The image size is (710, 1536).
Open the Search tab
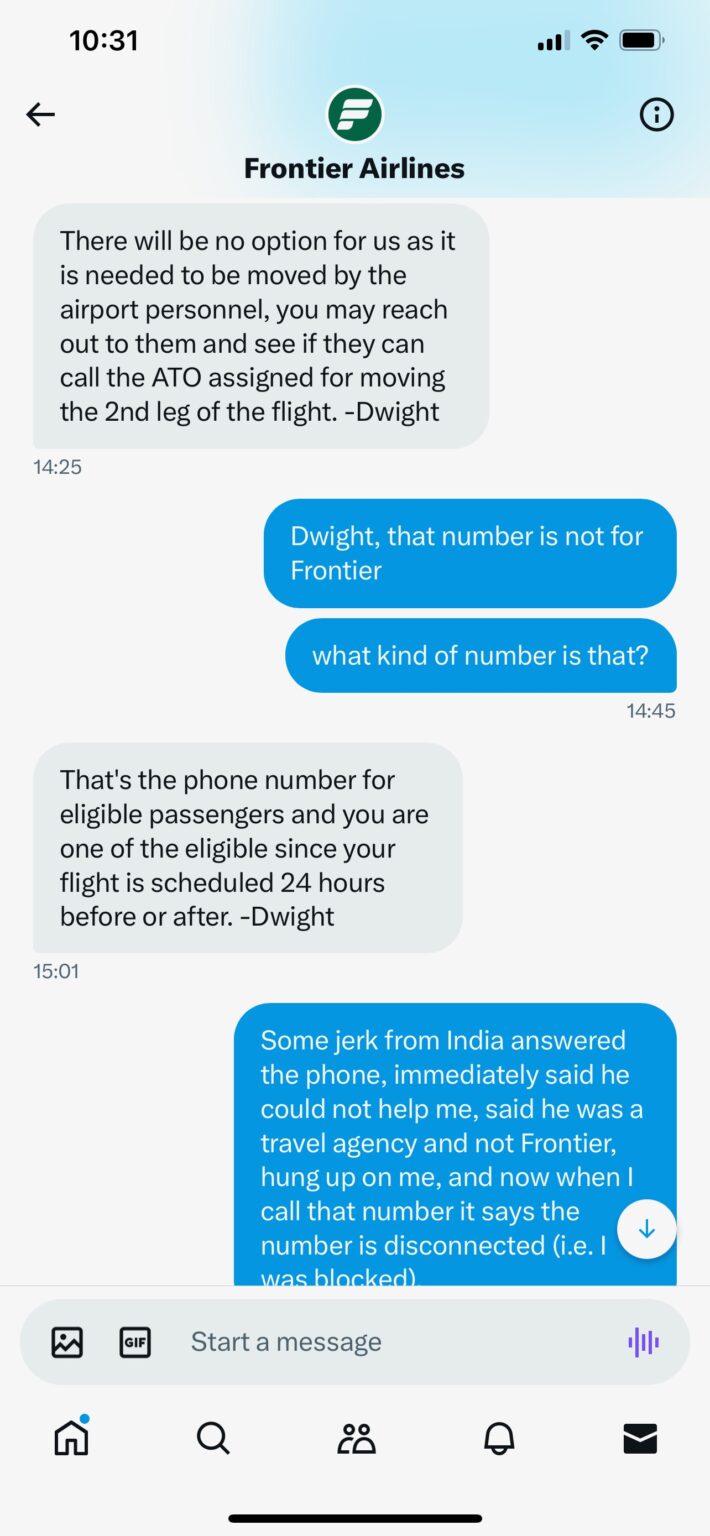point(213,1438)
